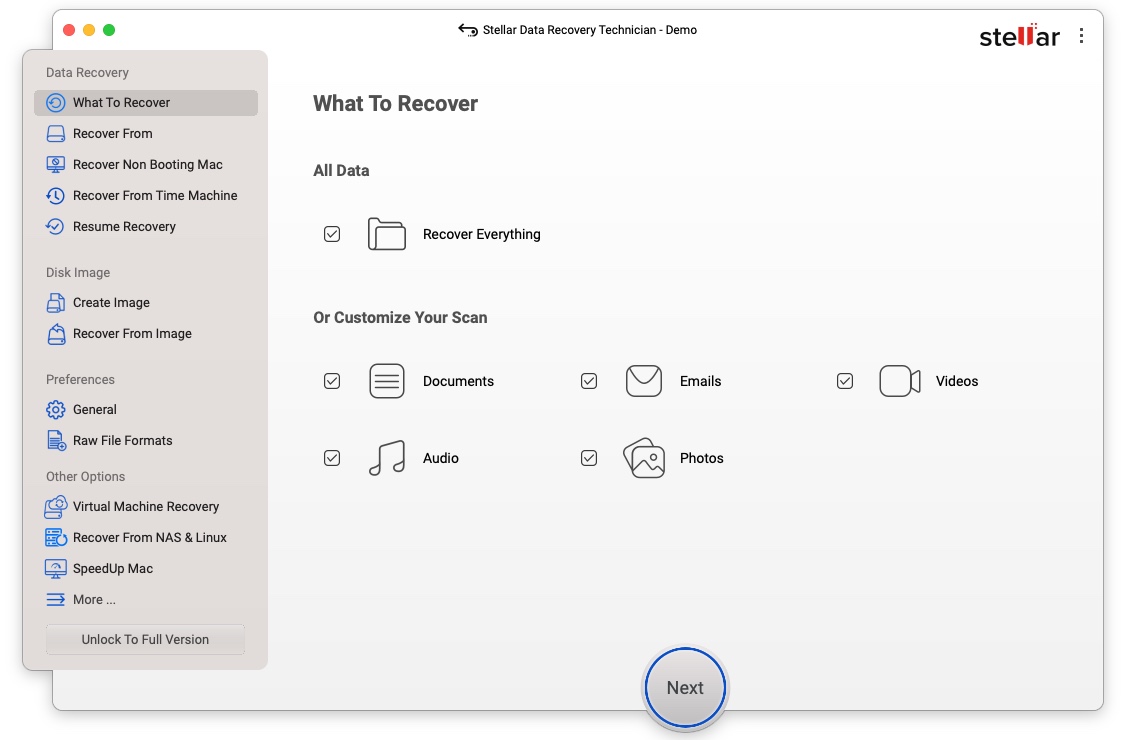Uncheck the Emails checkbox

click(x=589, y=381)
